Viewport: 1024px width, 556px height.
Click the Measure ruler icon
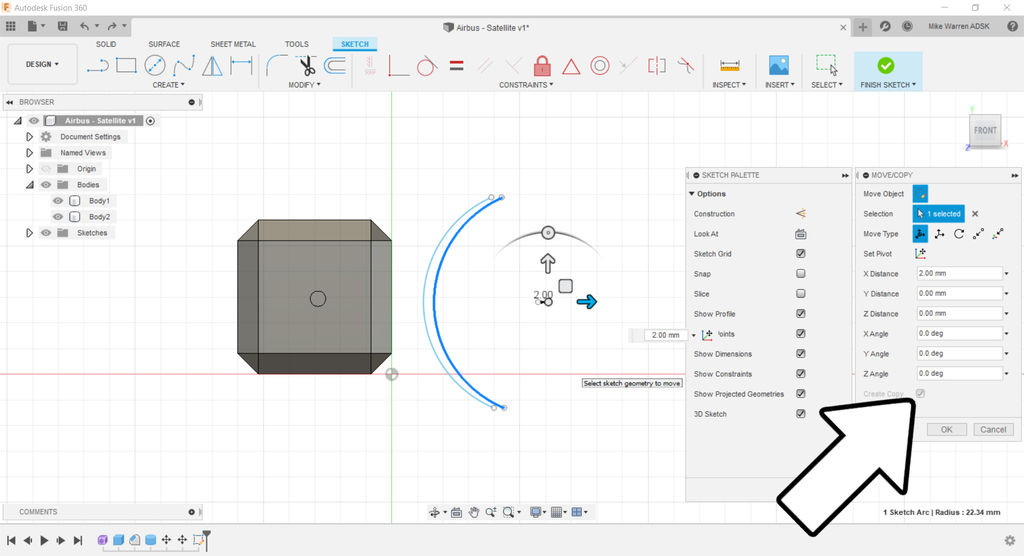pyautogui.click(x=729, y=65)
